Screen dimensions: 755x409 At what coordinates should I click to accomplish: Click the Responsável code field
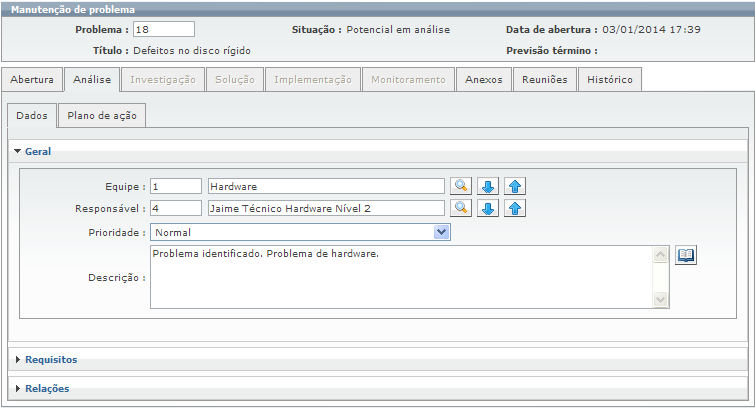(176, 208)
